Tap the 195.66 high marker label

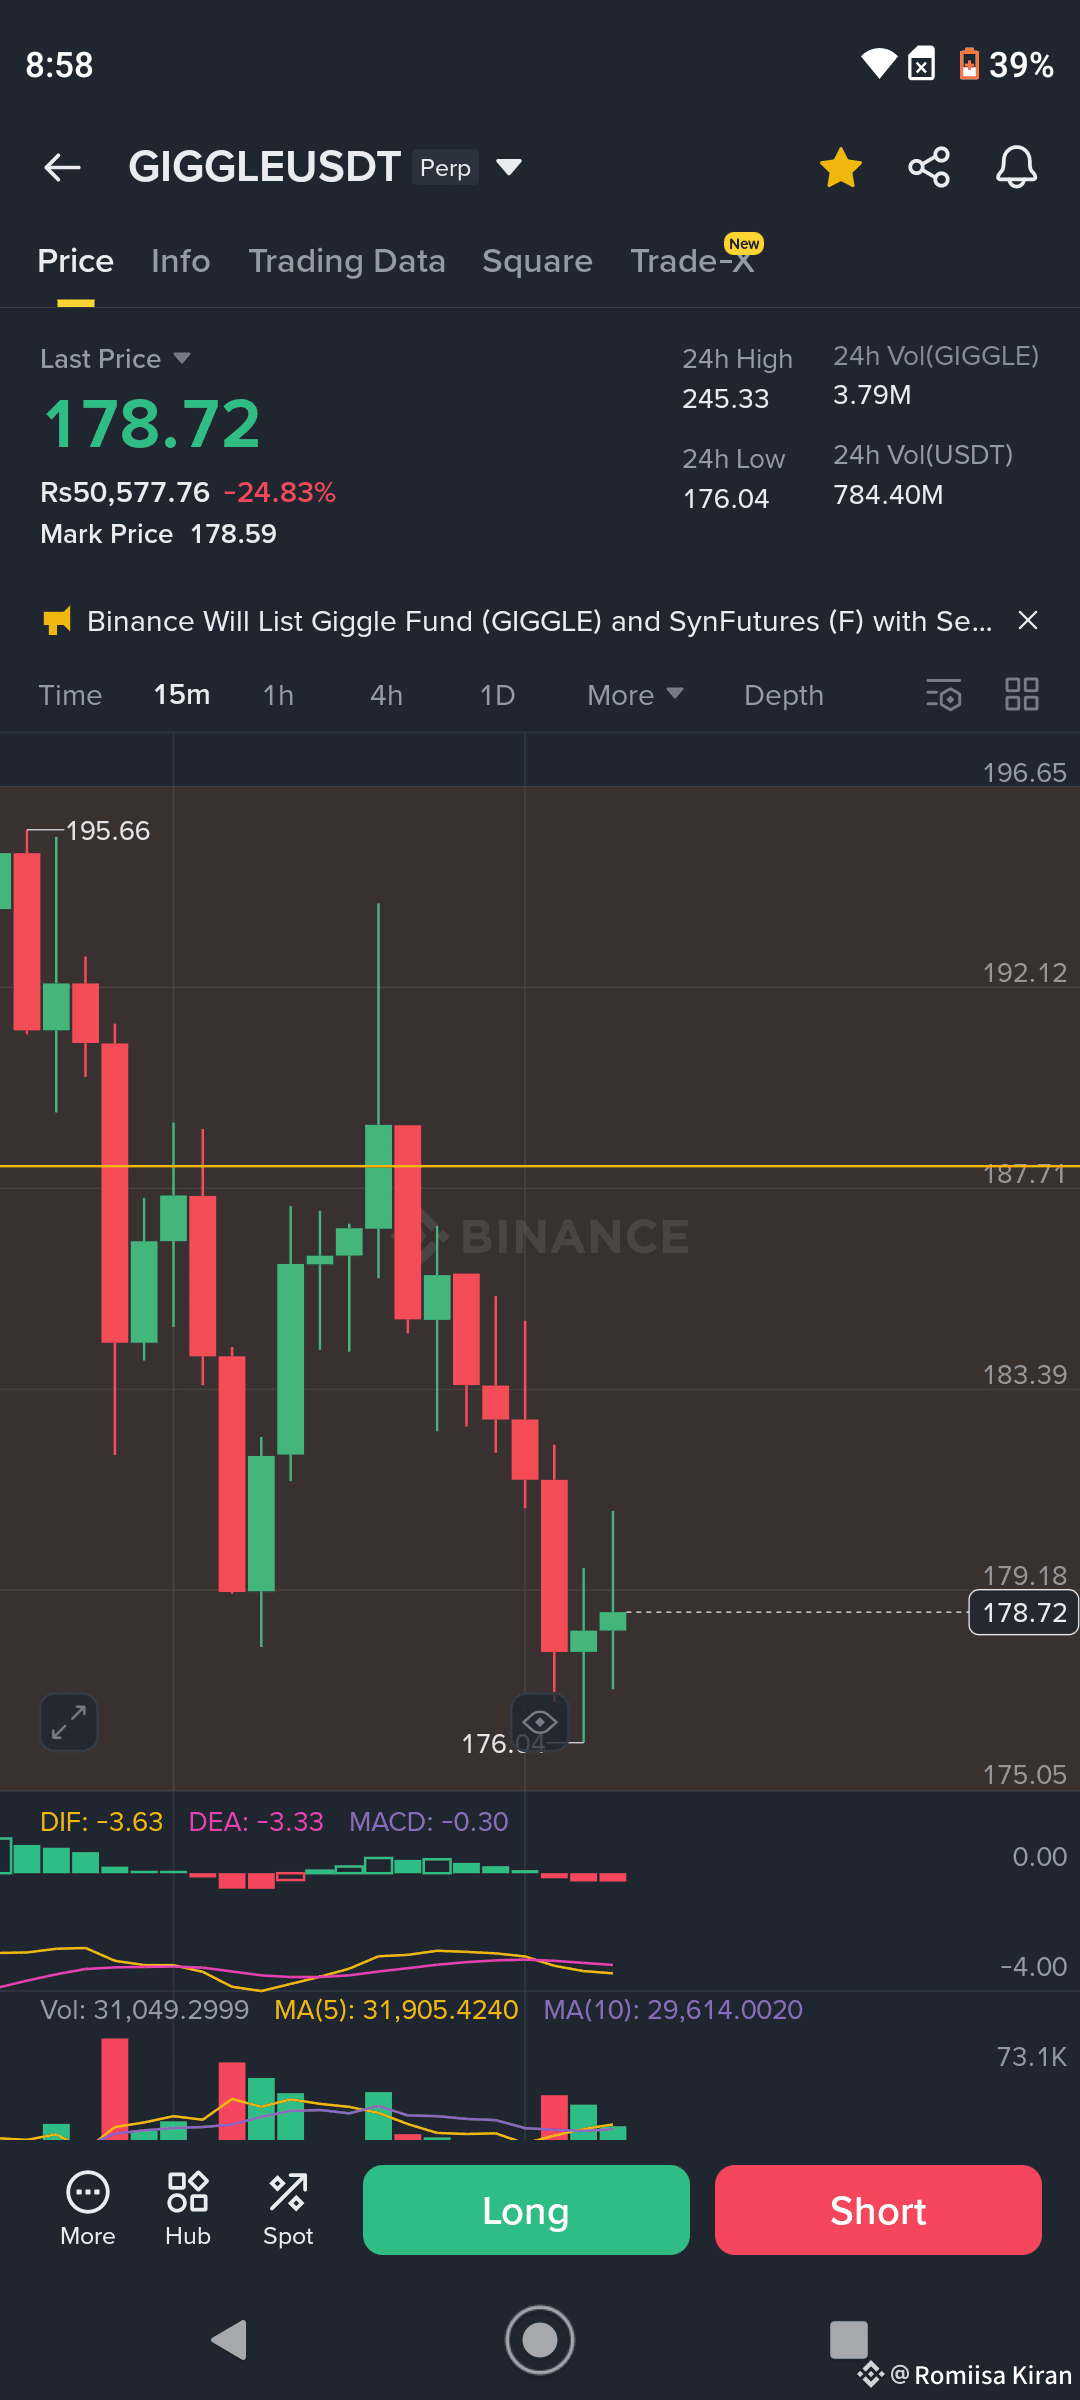(108, 831)
